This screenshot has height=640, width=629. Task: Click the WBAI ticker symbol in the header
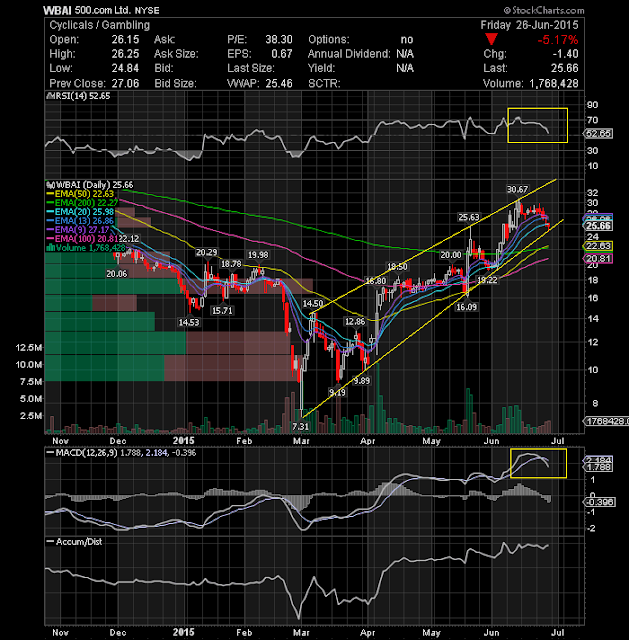click(58, 10)
